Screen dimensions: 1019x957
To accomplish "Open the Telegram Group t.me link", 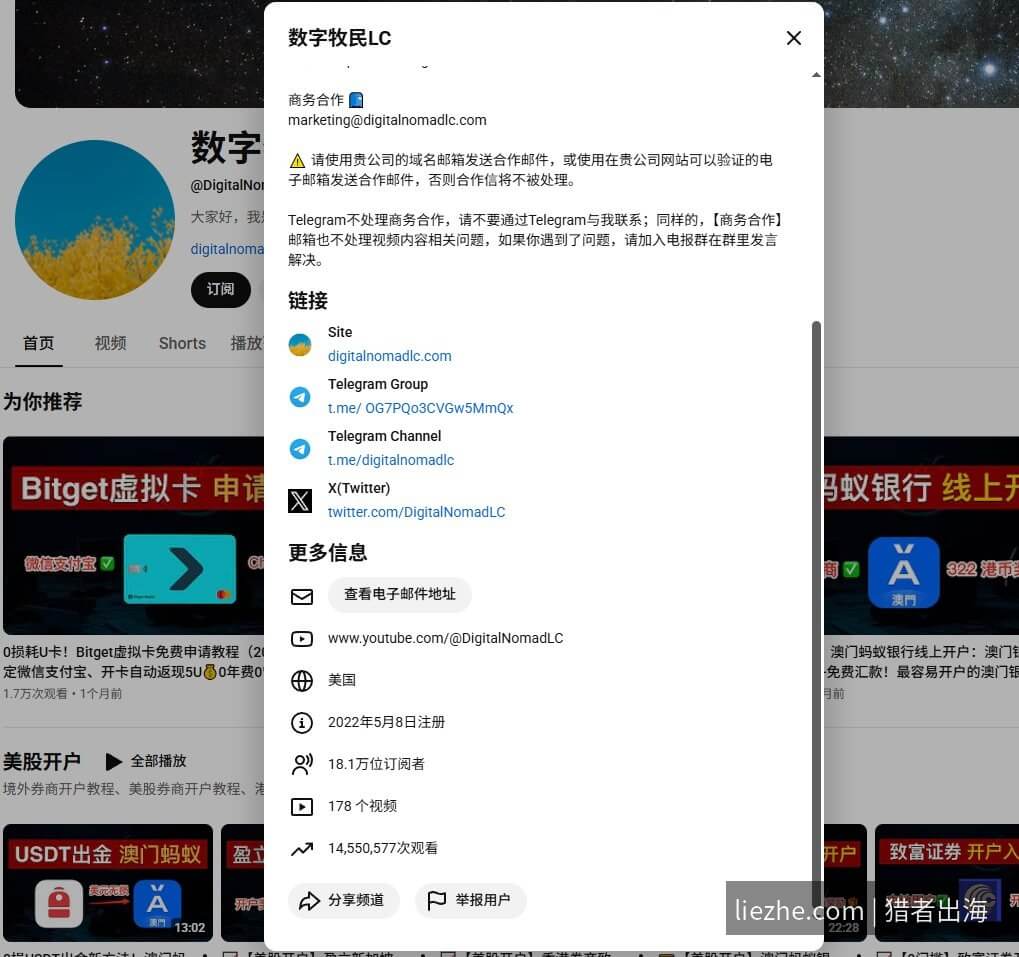I will tap(420, 408).
